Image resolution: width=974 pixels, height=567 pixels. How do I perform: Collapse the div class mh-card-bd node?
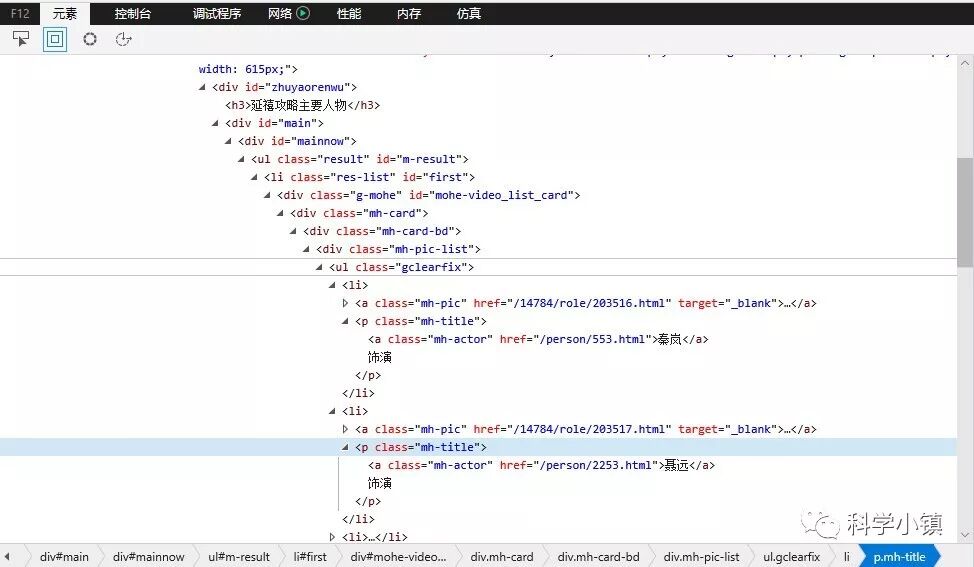[293, 231]
